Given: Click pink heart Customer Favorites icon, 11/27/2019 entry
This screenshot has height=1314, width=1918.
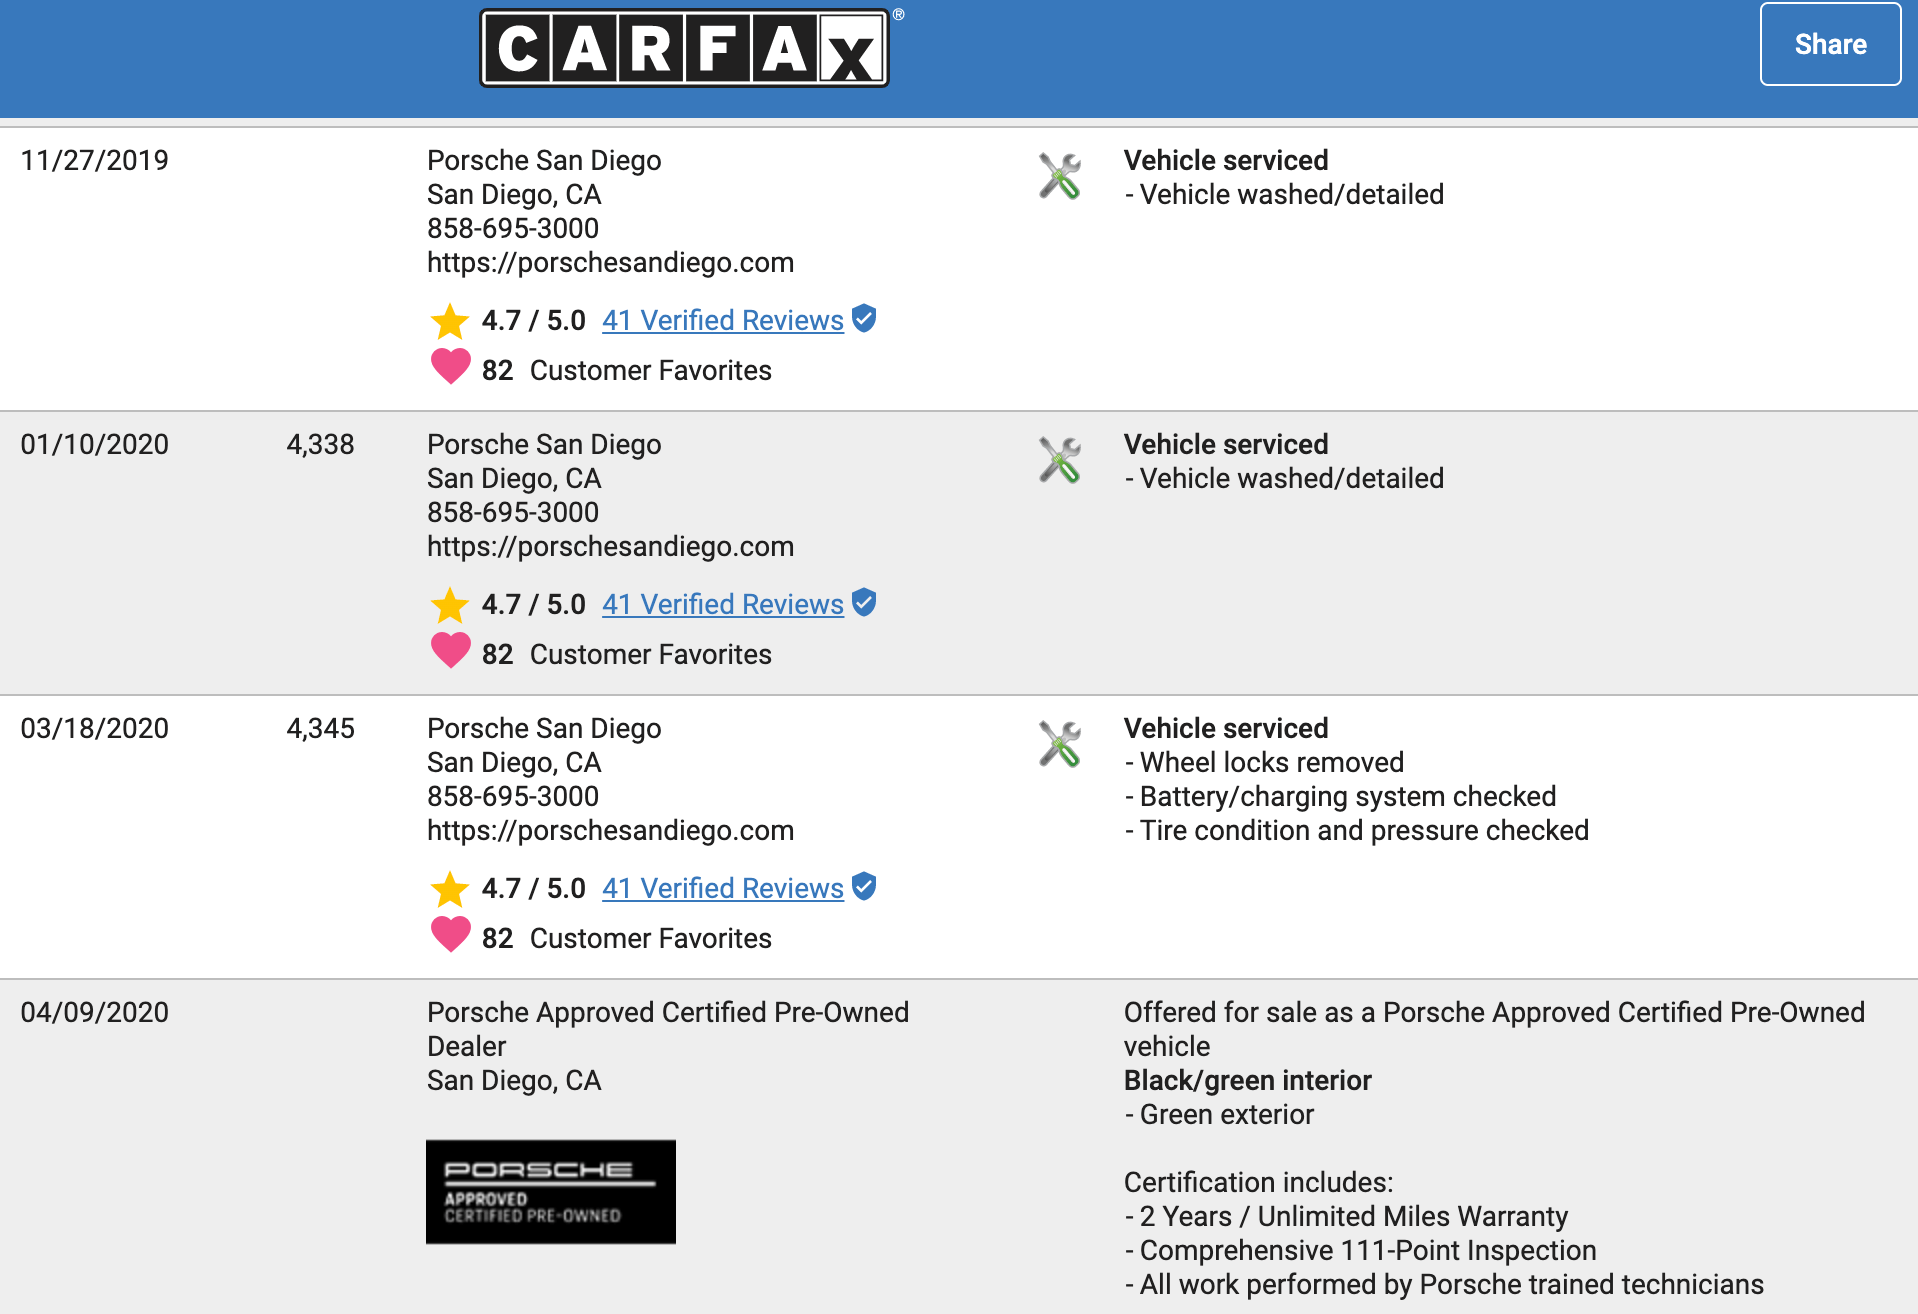Looking at the screenshot, I should click(450, 367).
